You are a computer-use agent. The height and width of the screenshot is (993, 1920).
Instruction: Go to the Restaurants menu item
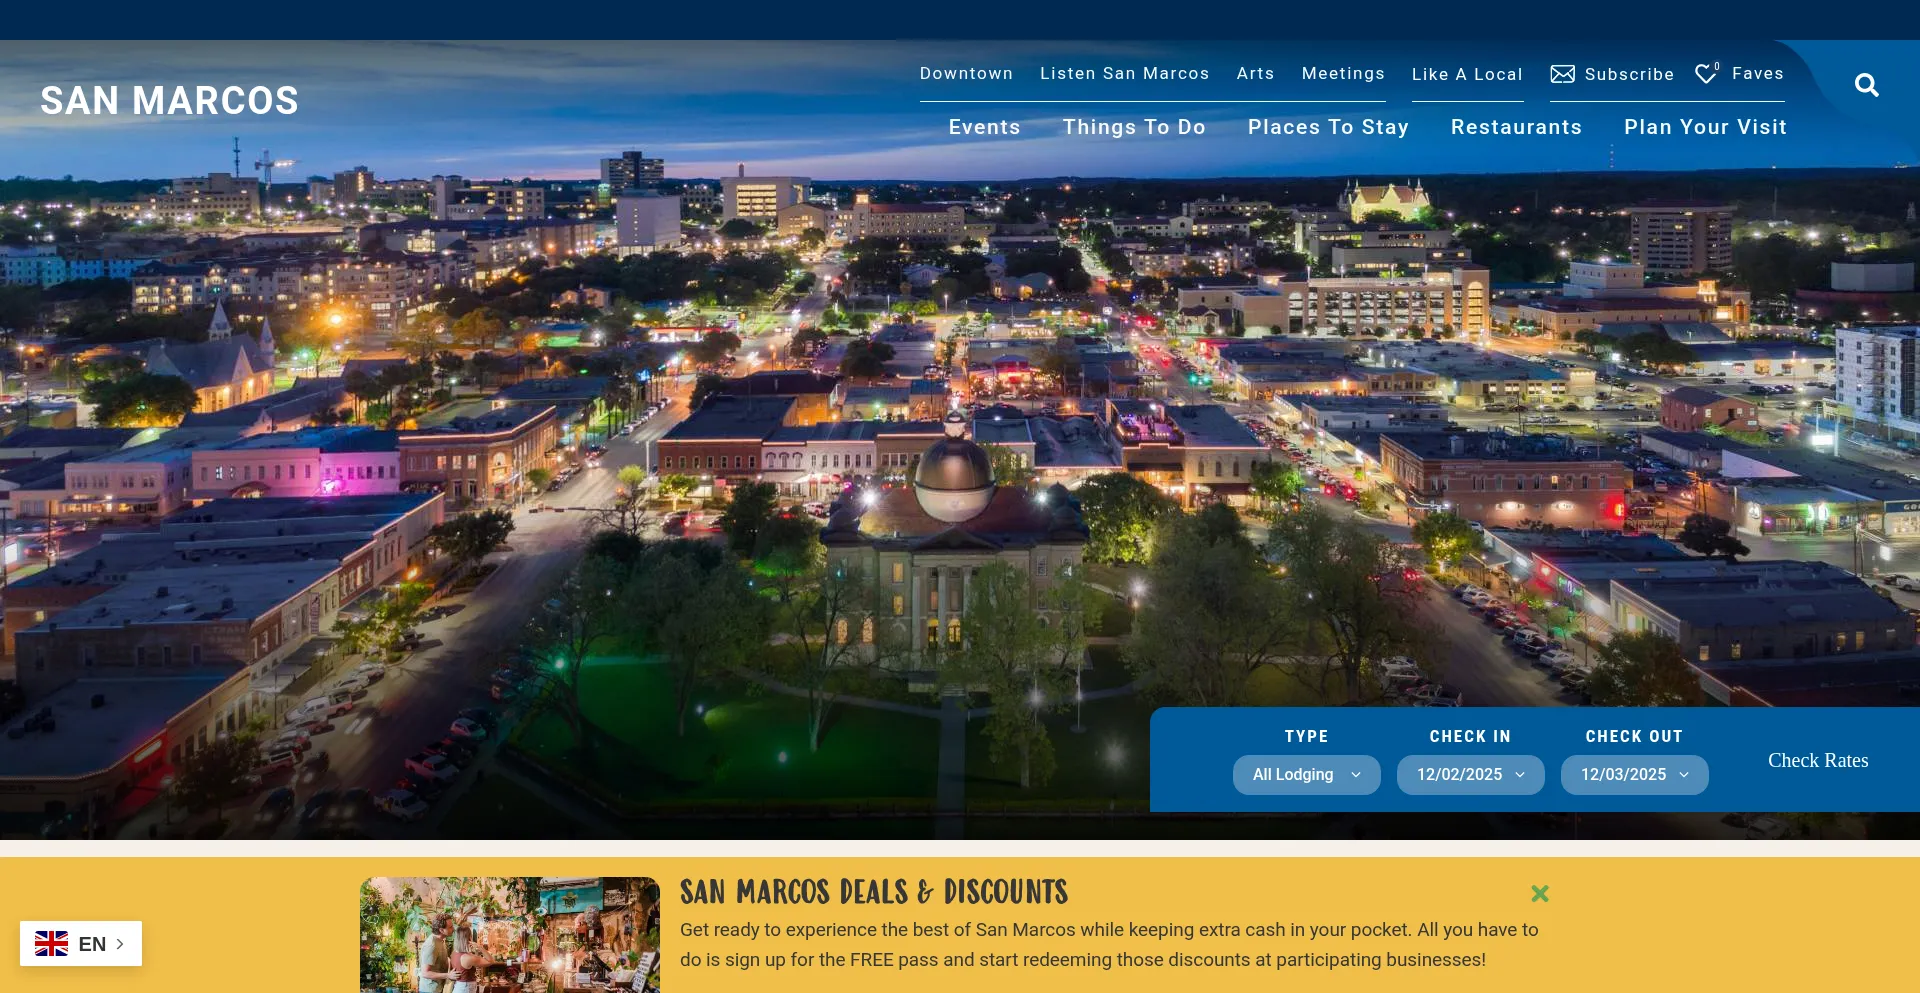click(1516, 127)
